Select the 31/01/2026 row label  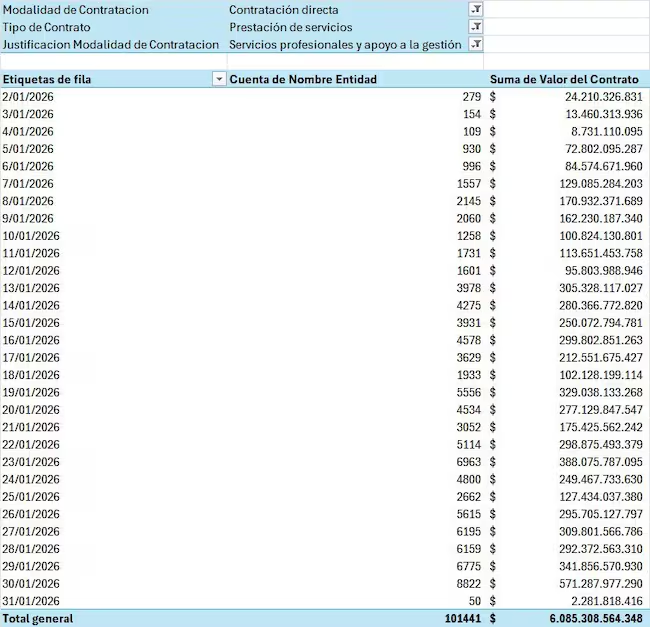pyautogui.click(x=31, y=601)
